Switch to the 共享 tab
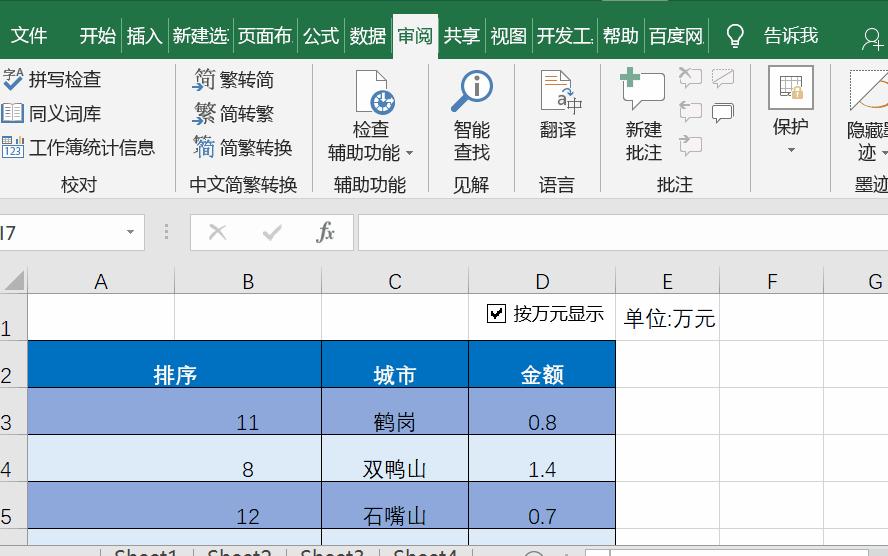The height and width of the screenshot is (556, 888). click(x=462, y=36)
